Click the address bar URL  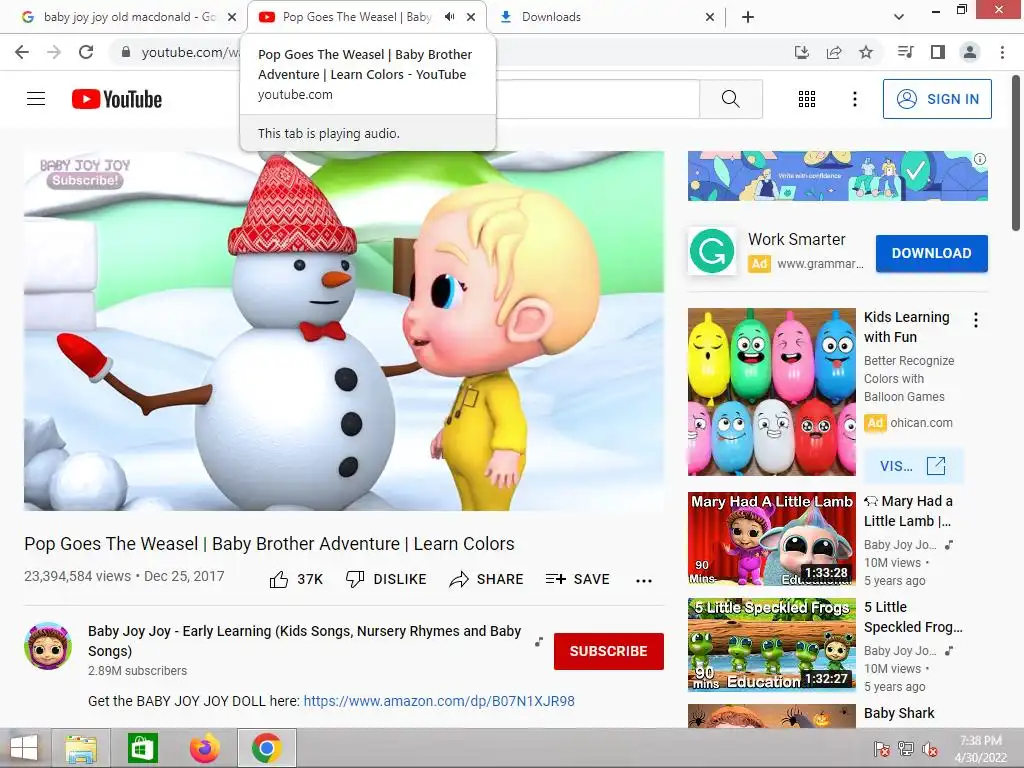click(191, 52)
